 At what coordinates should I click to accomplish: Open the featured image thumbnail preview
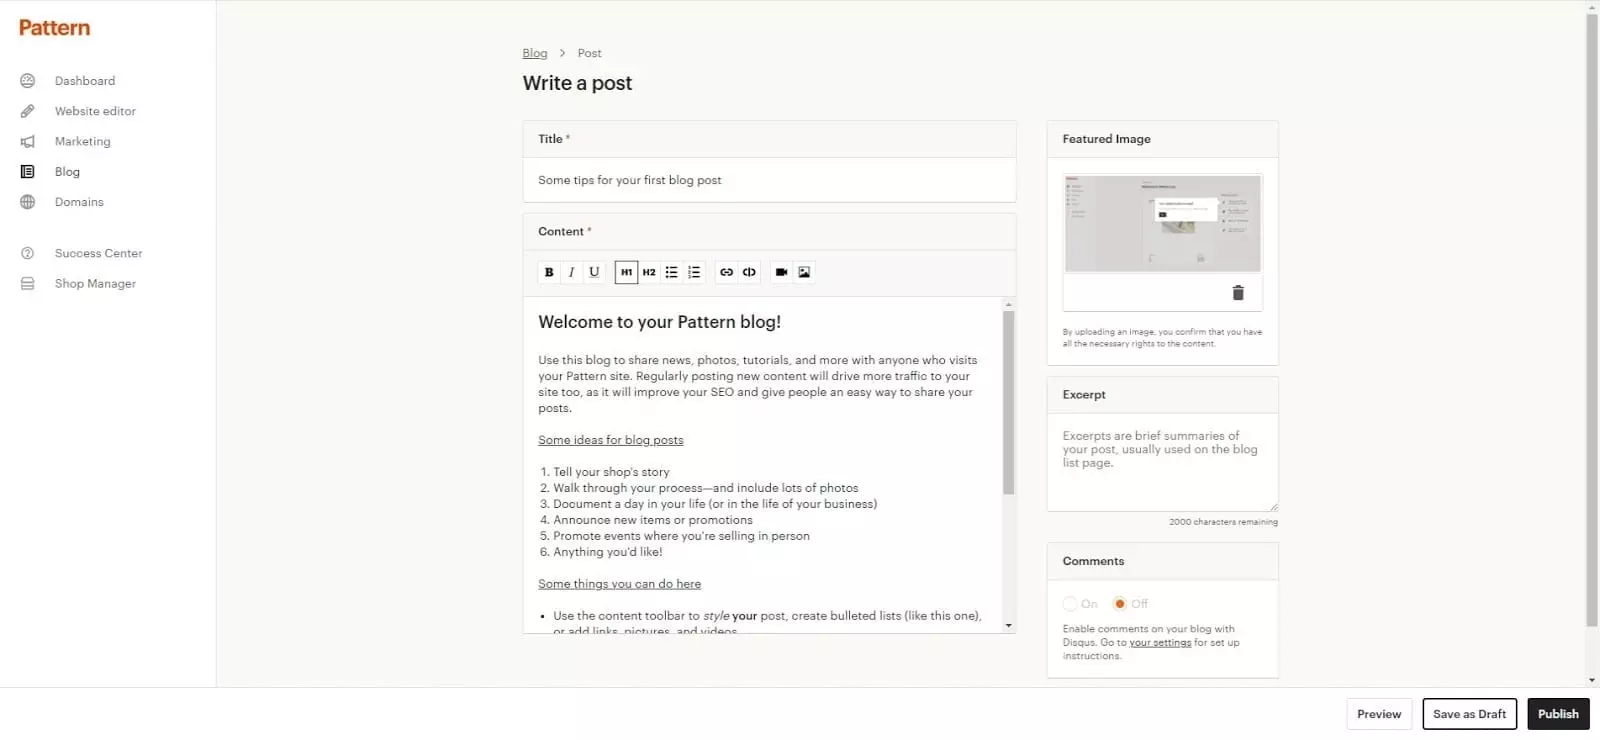coord(1161,223)
